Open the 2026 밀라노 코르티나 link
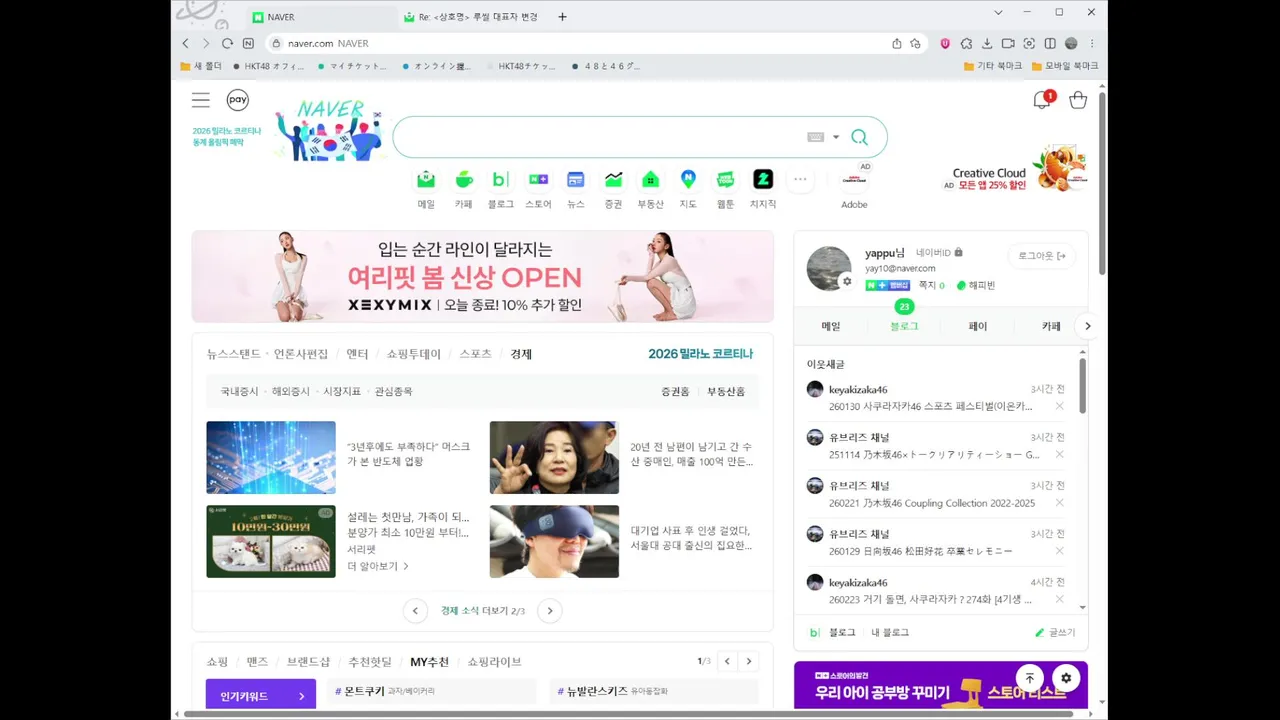Screen dimensions: 1280x720 click(x=700, y=354)
